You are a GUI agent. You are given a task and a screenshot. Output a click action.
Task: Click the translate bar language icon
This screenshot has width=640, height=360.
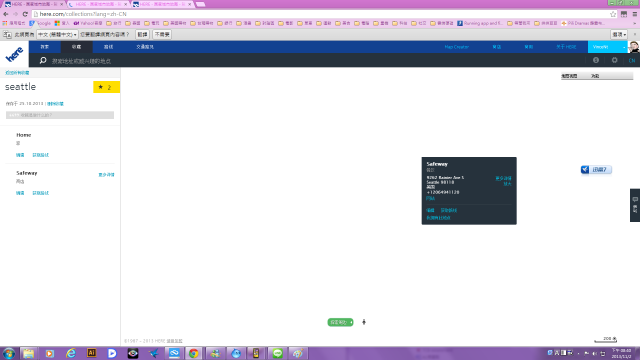[7, 35]
